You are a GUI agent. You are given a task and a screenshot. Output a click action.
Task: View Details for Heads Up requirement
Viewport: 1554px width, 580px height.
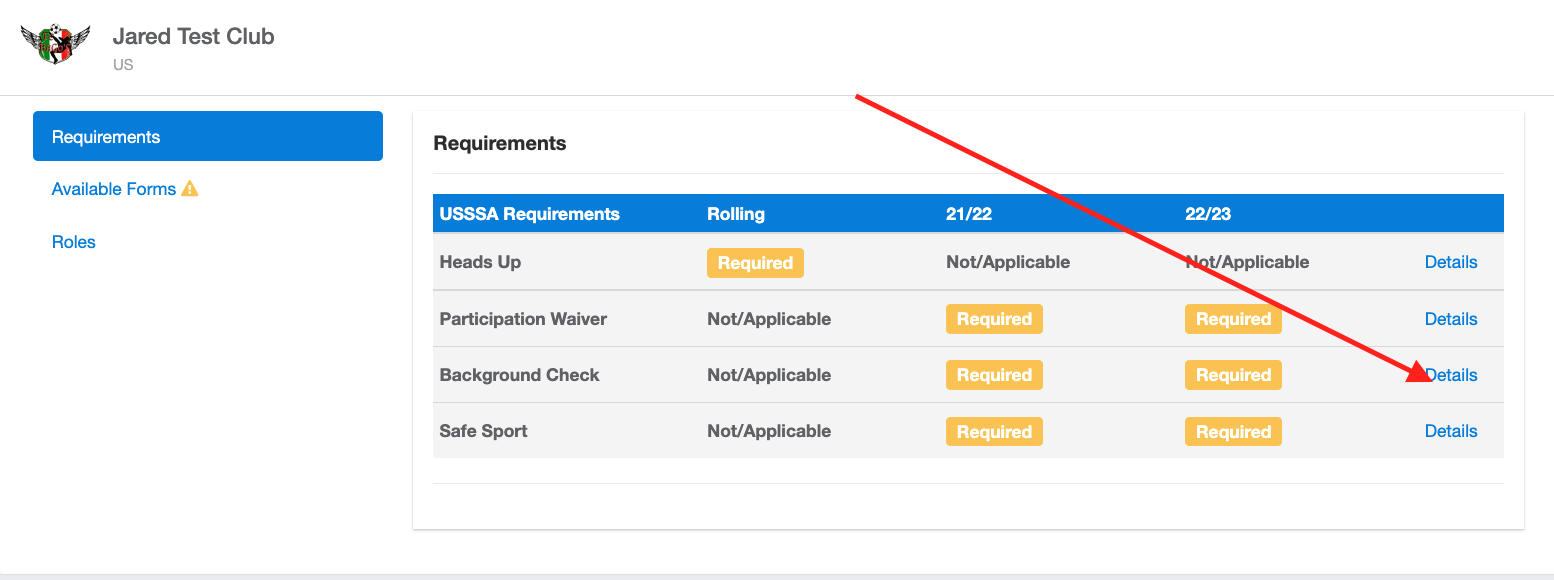[1451, 261]
